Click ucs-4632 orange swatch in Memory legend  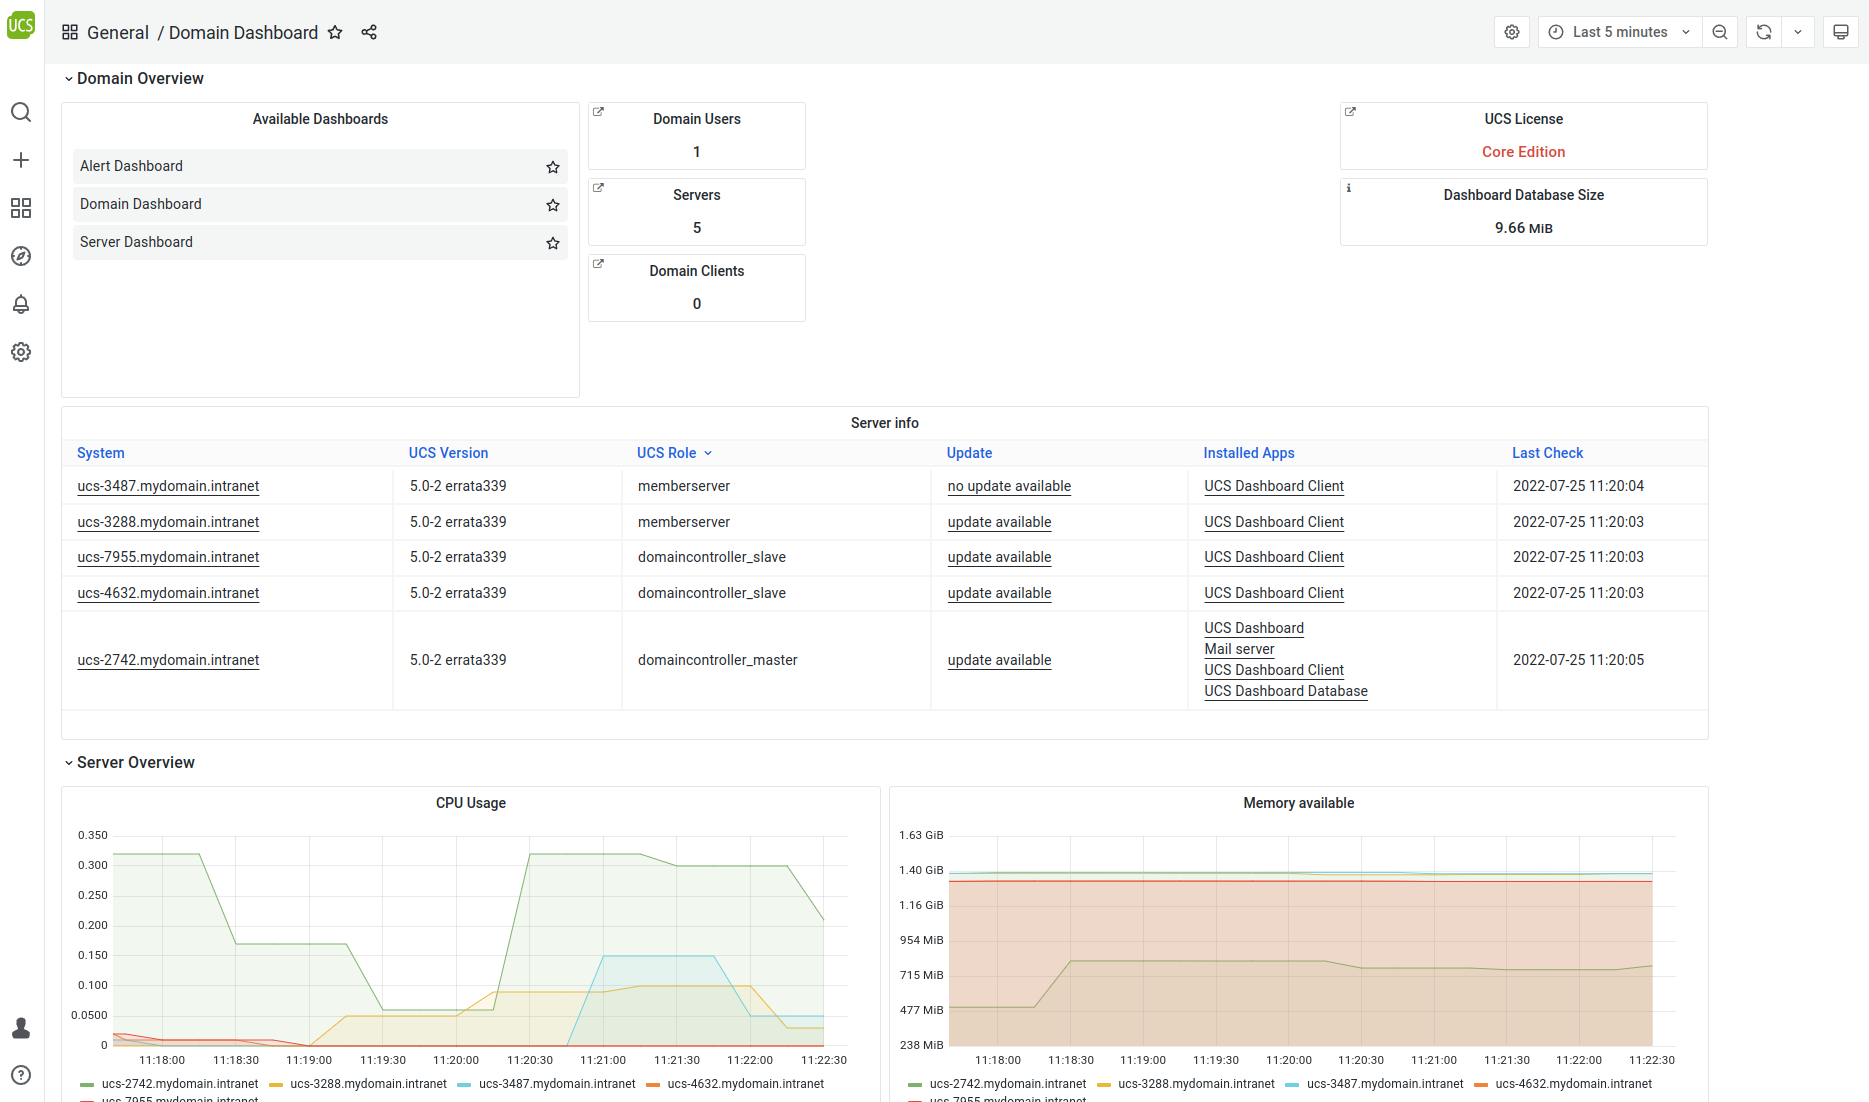tap(1481, 1085)
